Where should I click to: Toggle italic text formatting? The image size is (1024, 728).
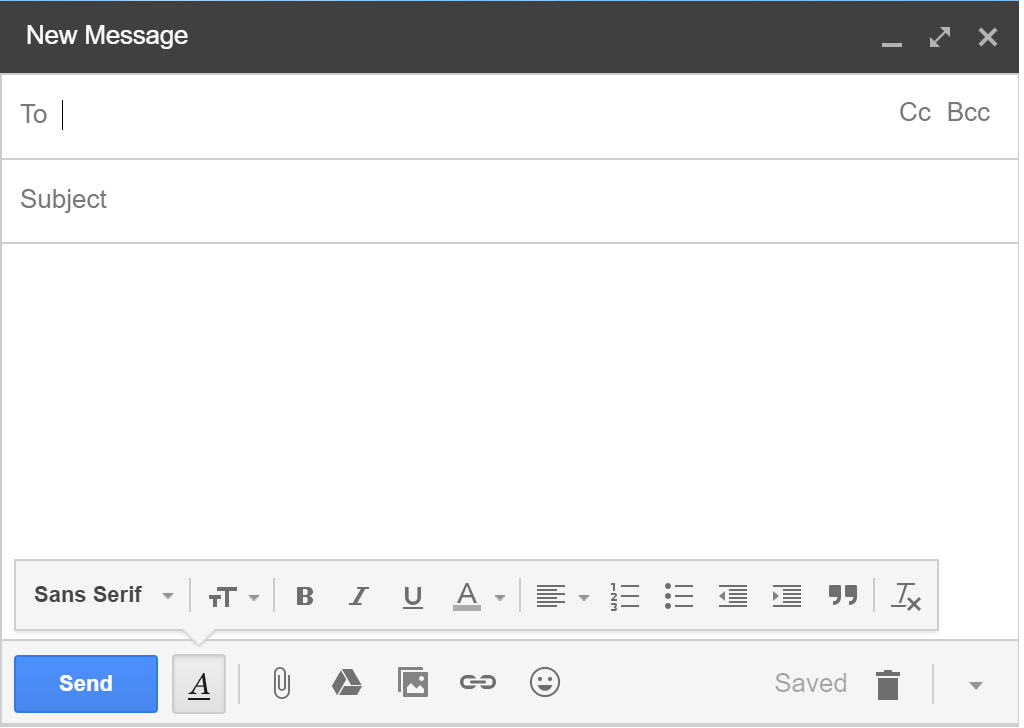pyautogui.click(x=358, y=597)
